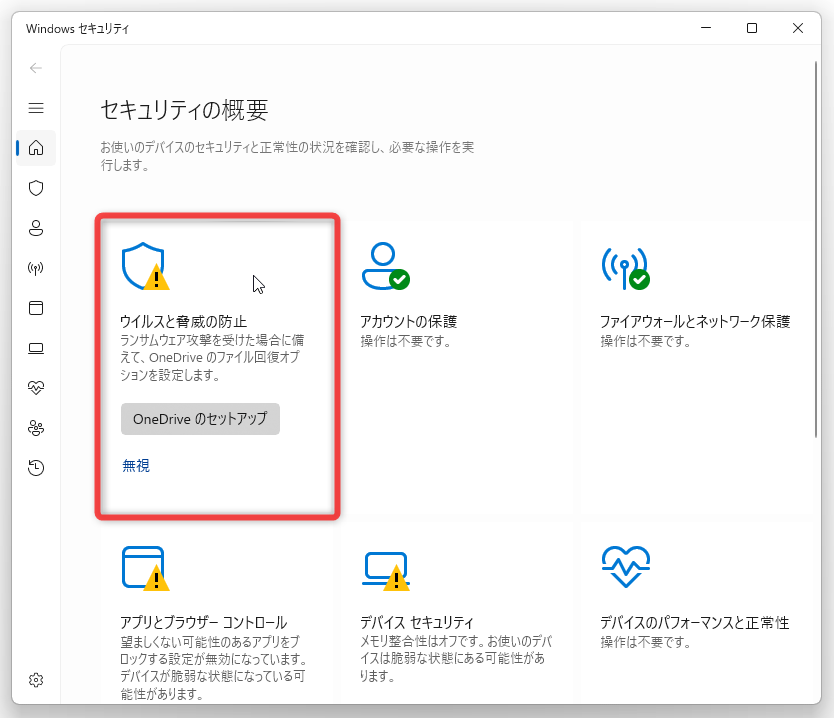This screenshot has width=834, height=718.
Task: Open the ウイルスと脅威の防止 heading
Action: point(184,321)
